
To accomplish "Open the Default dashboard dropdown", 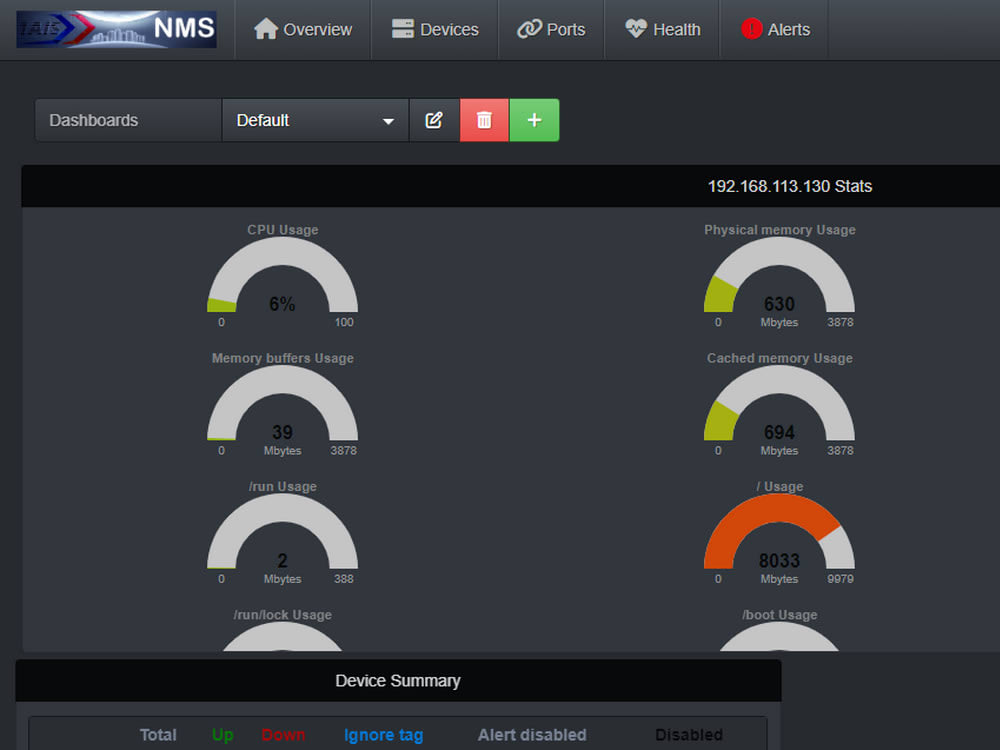I will (x=315, y=119).
